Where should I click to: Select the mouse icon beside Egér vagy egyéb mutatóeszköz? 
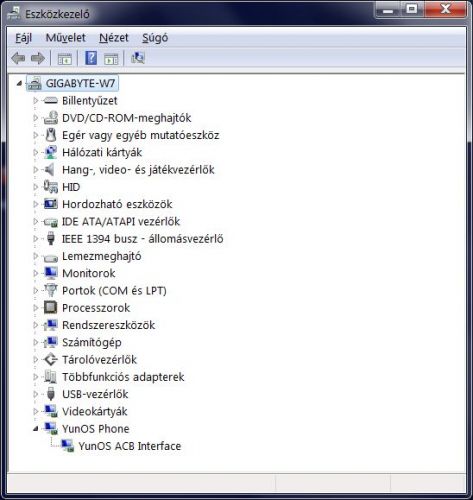[x=51, y=135]
